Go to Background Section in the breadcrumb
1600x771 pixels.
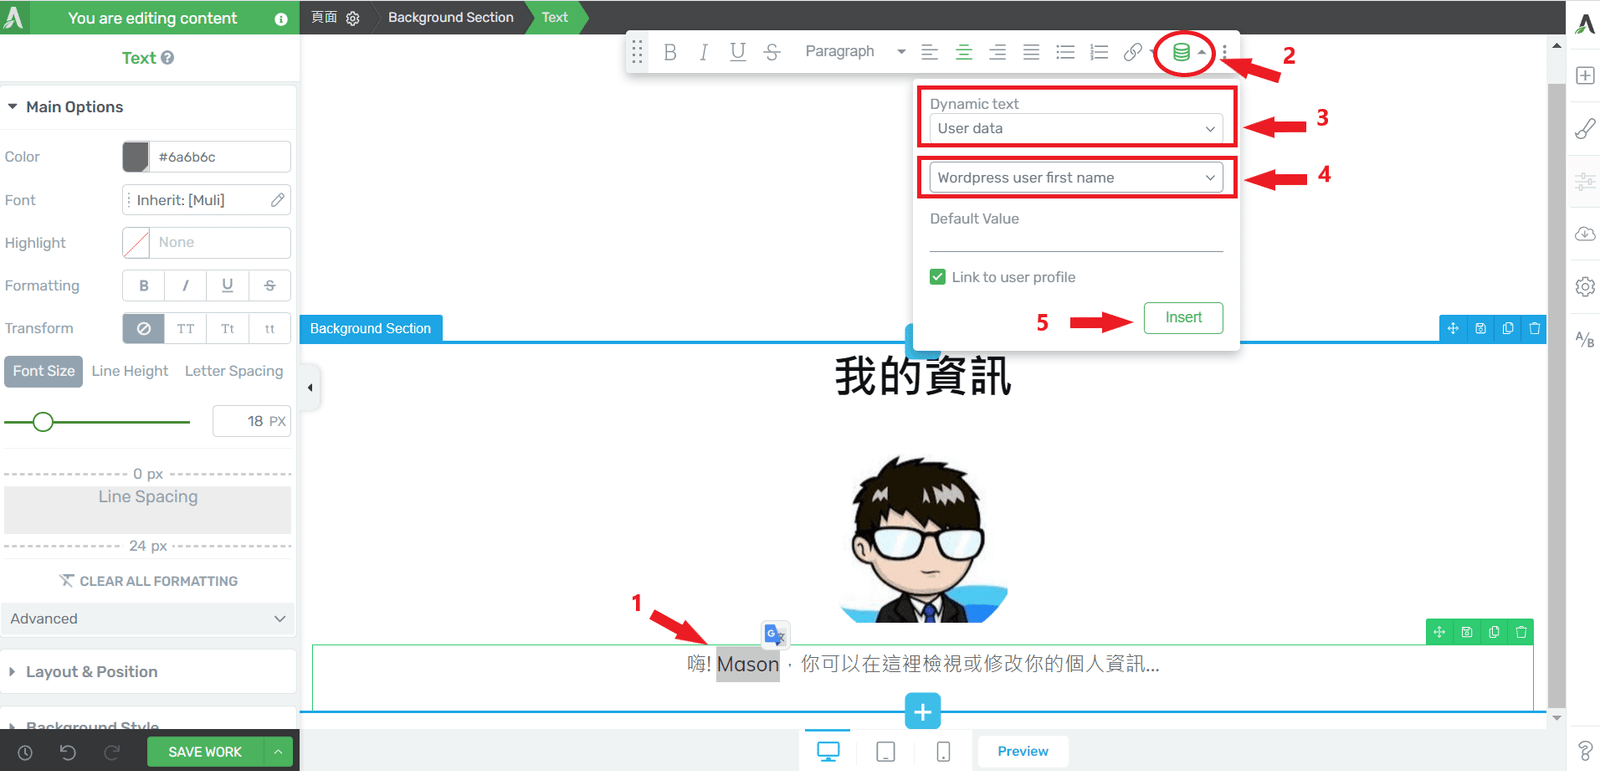point(451,17)
